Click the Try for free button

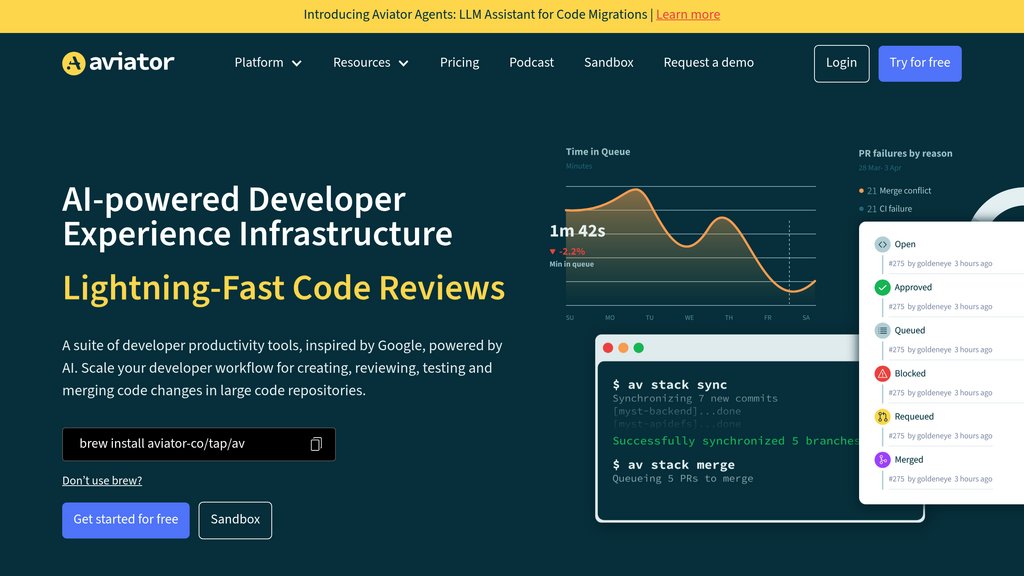(919, 63)
